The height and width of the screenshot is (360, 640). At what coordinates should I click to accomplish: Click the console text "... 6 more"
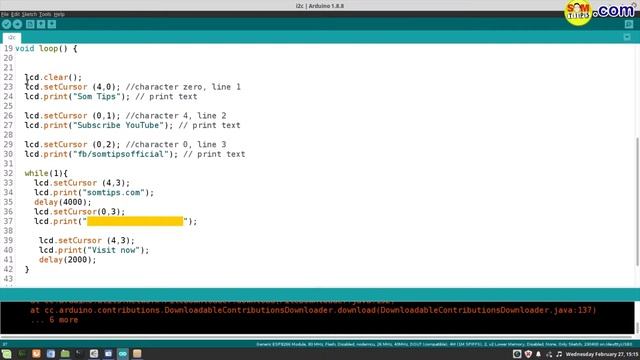click(54, 320)
